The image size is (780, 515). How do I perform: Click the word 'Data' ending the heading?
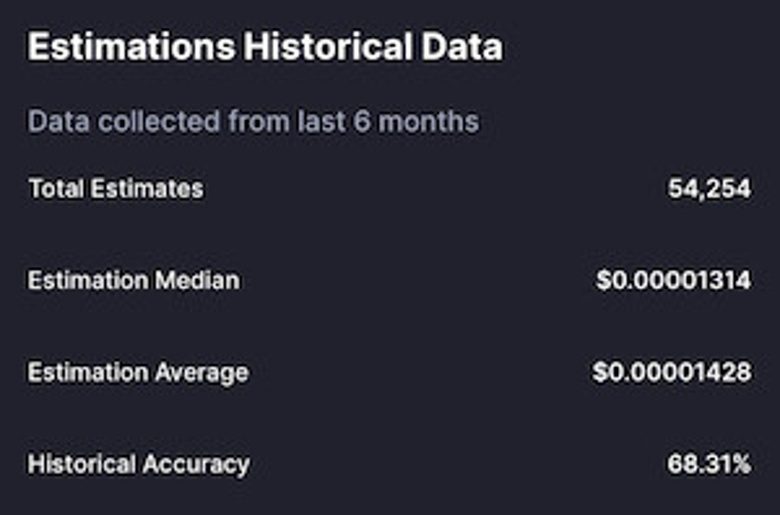pyautogui.click(x=461, y=47)
